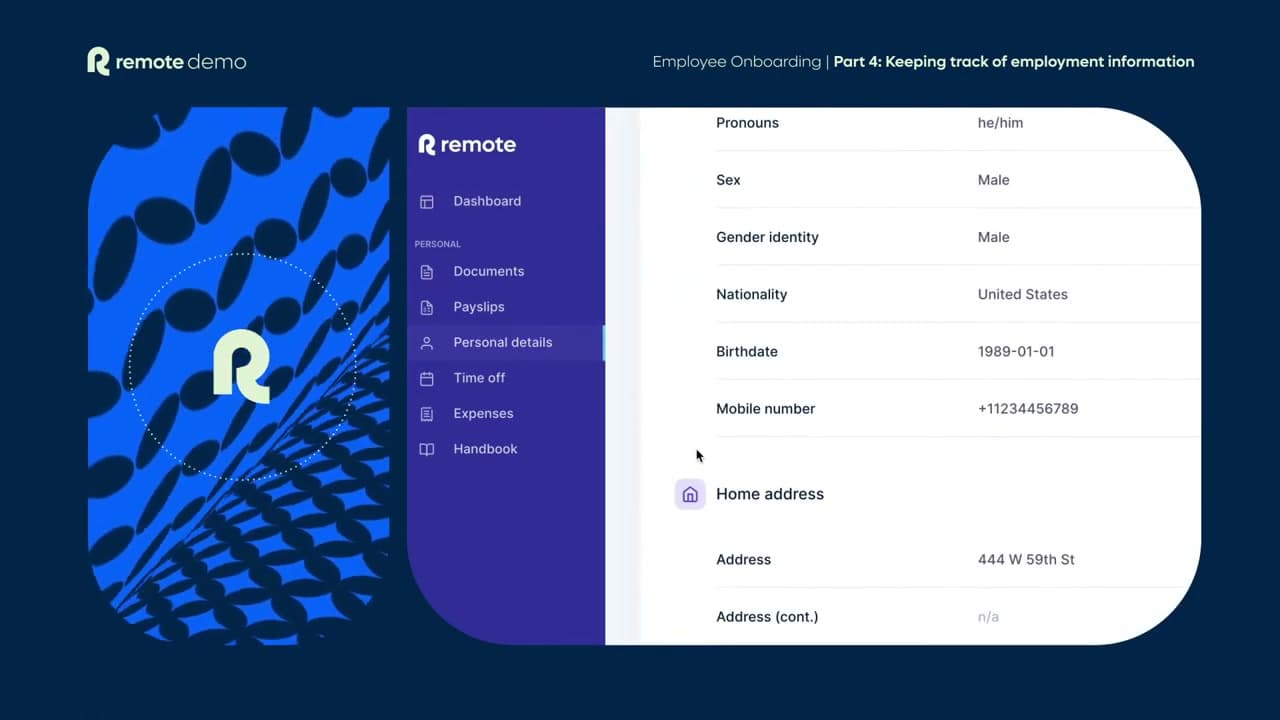Click the Documents file icon
1280x720 pixels.
click(x=427, y=272)
